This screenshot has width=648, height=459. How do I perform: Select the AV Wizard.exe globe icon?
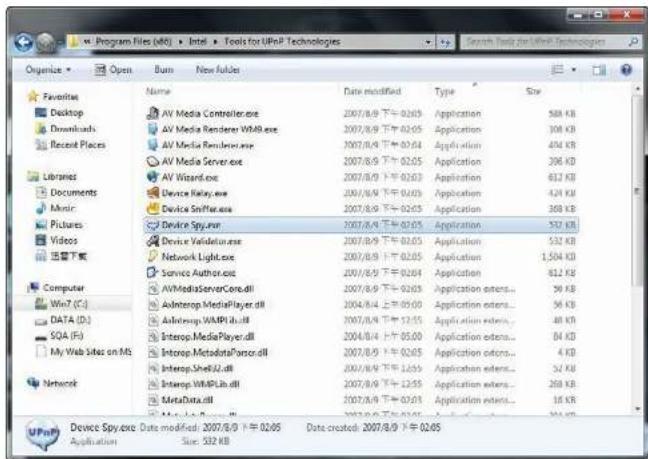153,177
